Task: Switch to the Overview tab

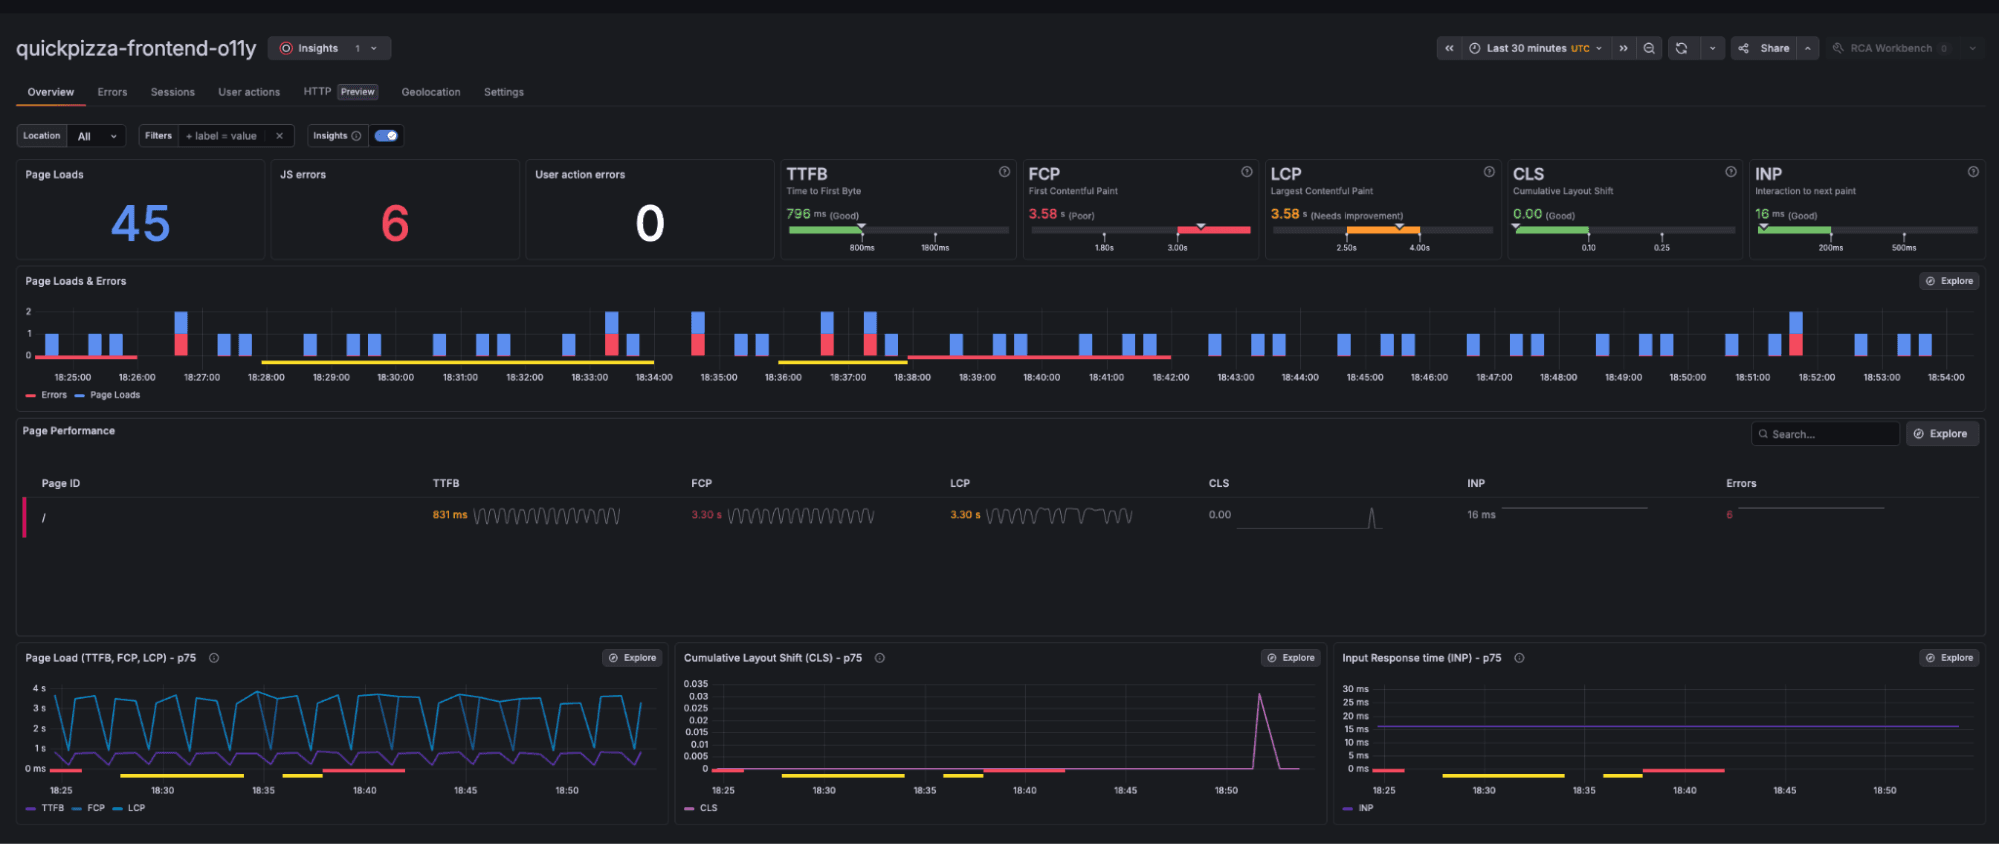Action: [50, 92]
